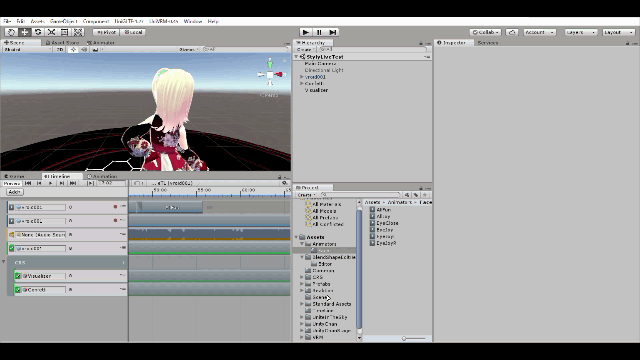Select the Move tool in toolbar

click(x=24, y=32)
